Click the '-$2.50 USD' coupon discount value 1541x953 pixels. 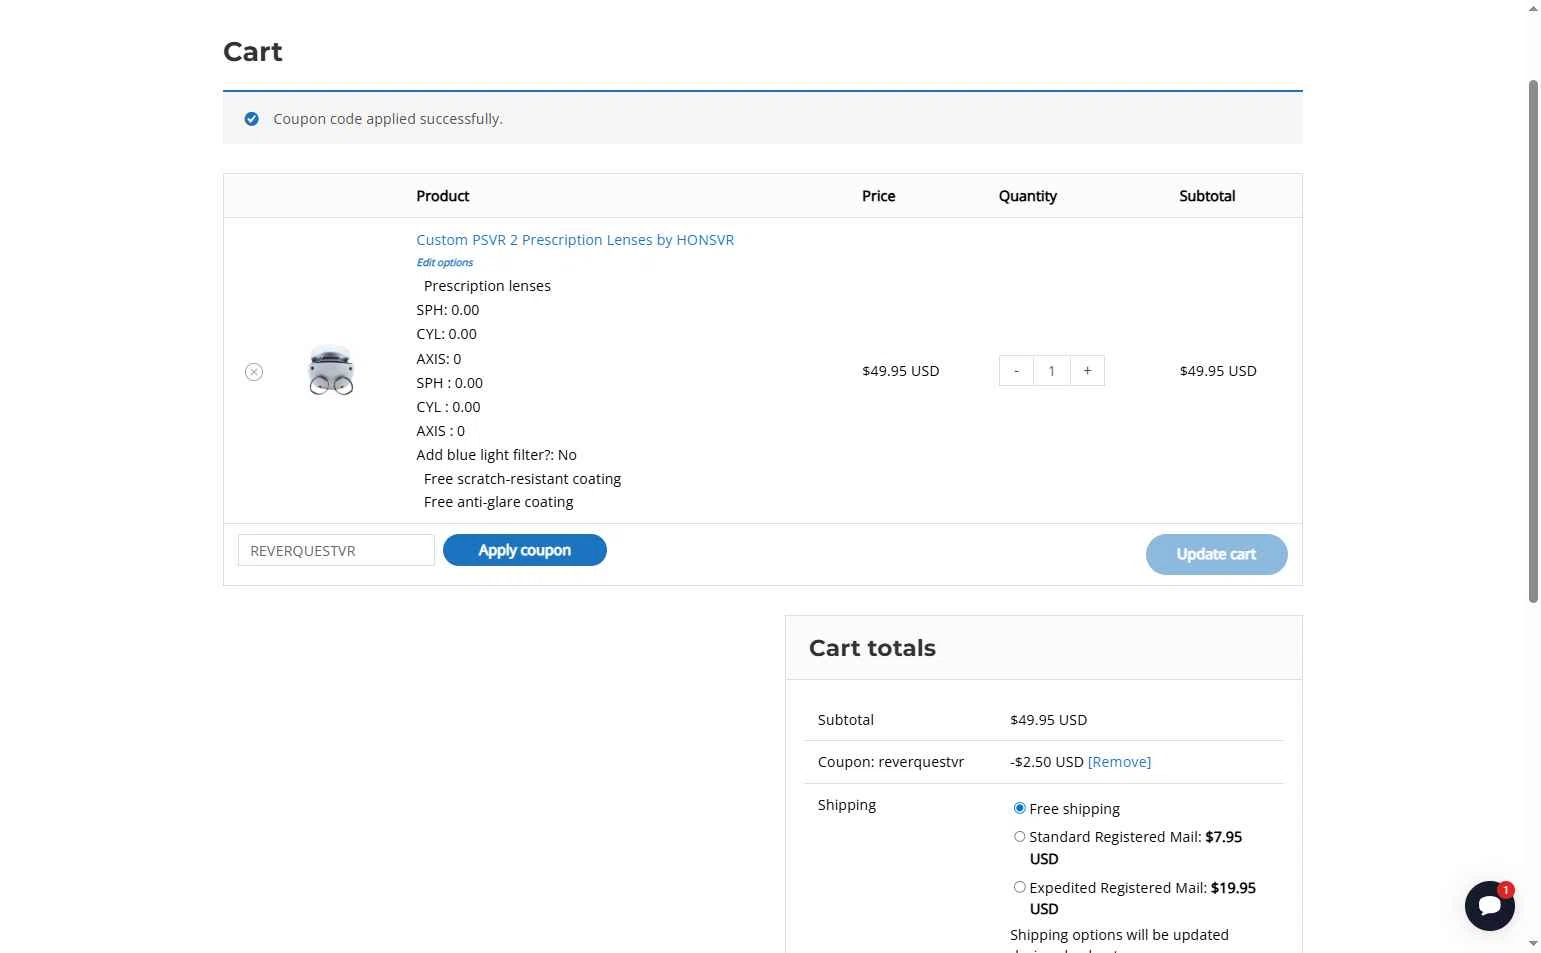[1047, 762]
